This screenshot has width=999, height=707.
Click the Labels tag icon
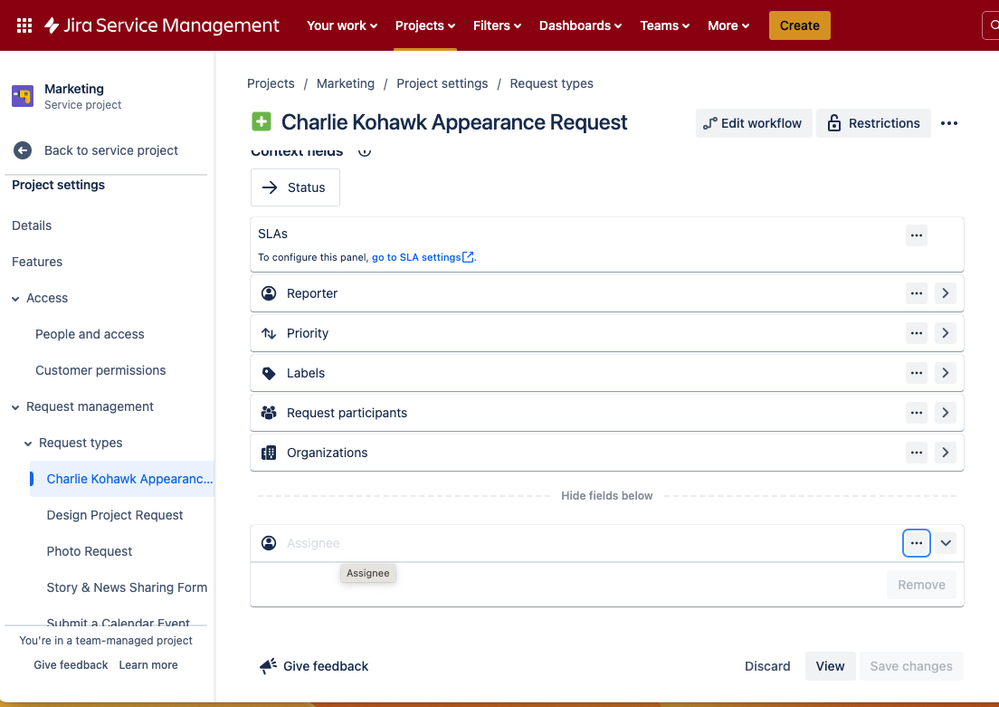(x=269, y=373)
